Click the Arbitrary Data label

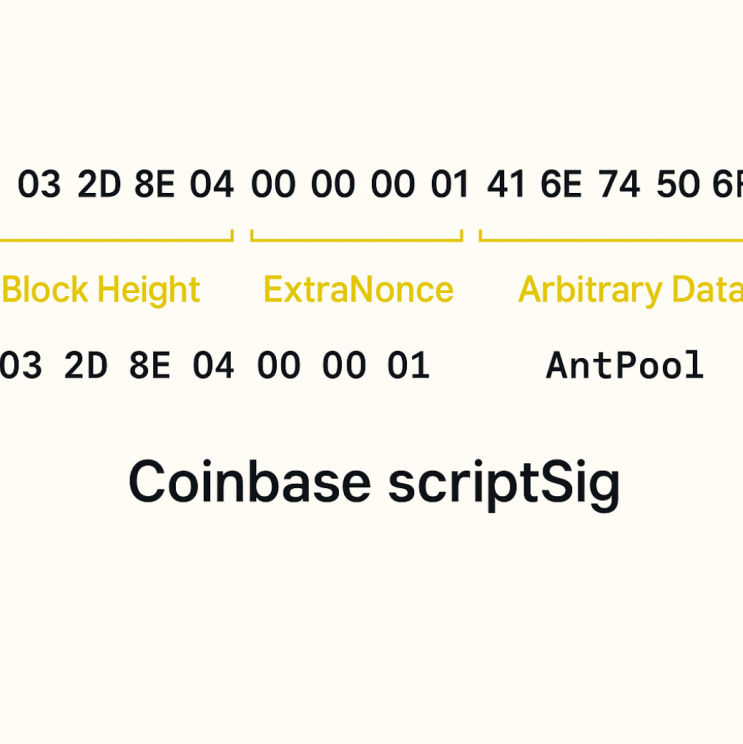(x=630, y=290)
